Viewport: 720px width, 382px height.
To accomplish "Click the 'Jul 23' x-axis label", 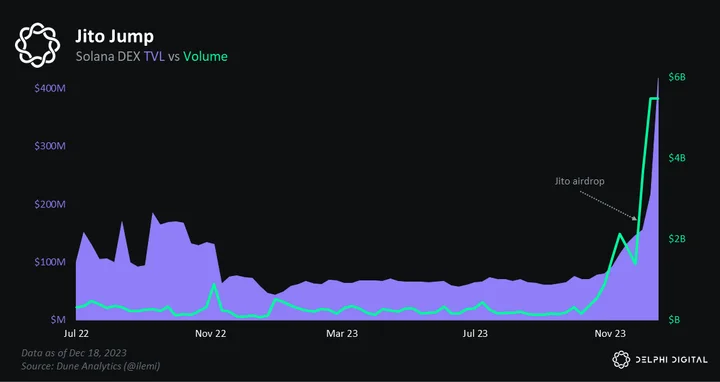I will [x=475, y=334].
